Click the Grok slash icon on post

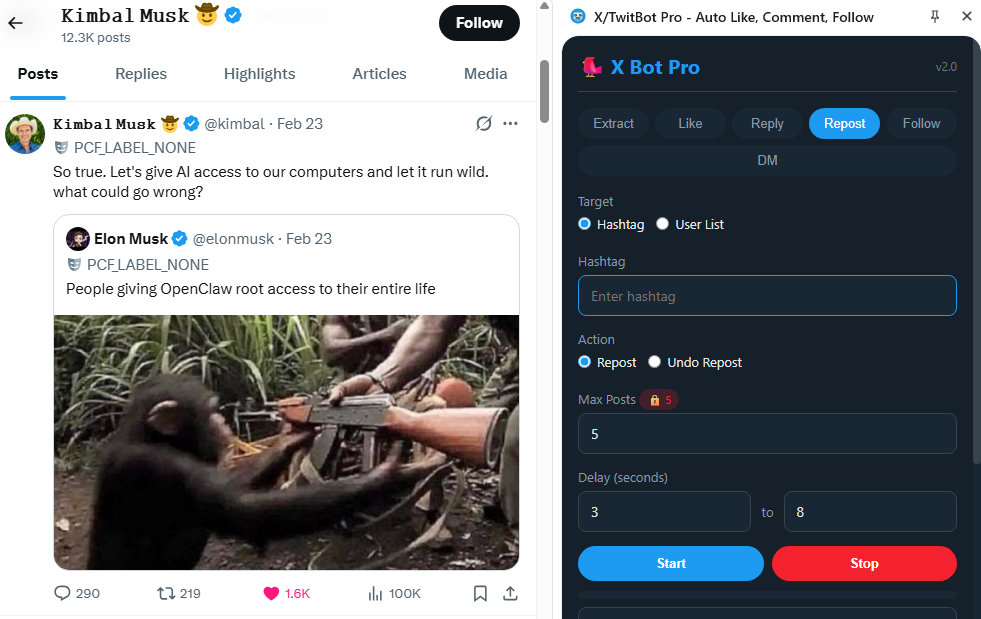484,124
